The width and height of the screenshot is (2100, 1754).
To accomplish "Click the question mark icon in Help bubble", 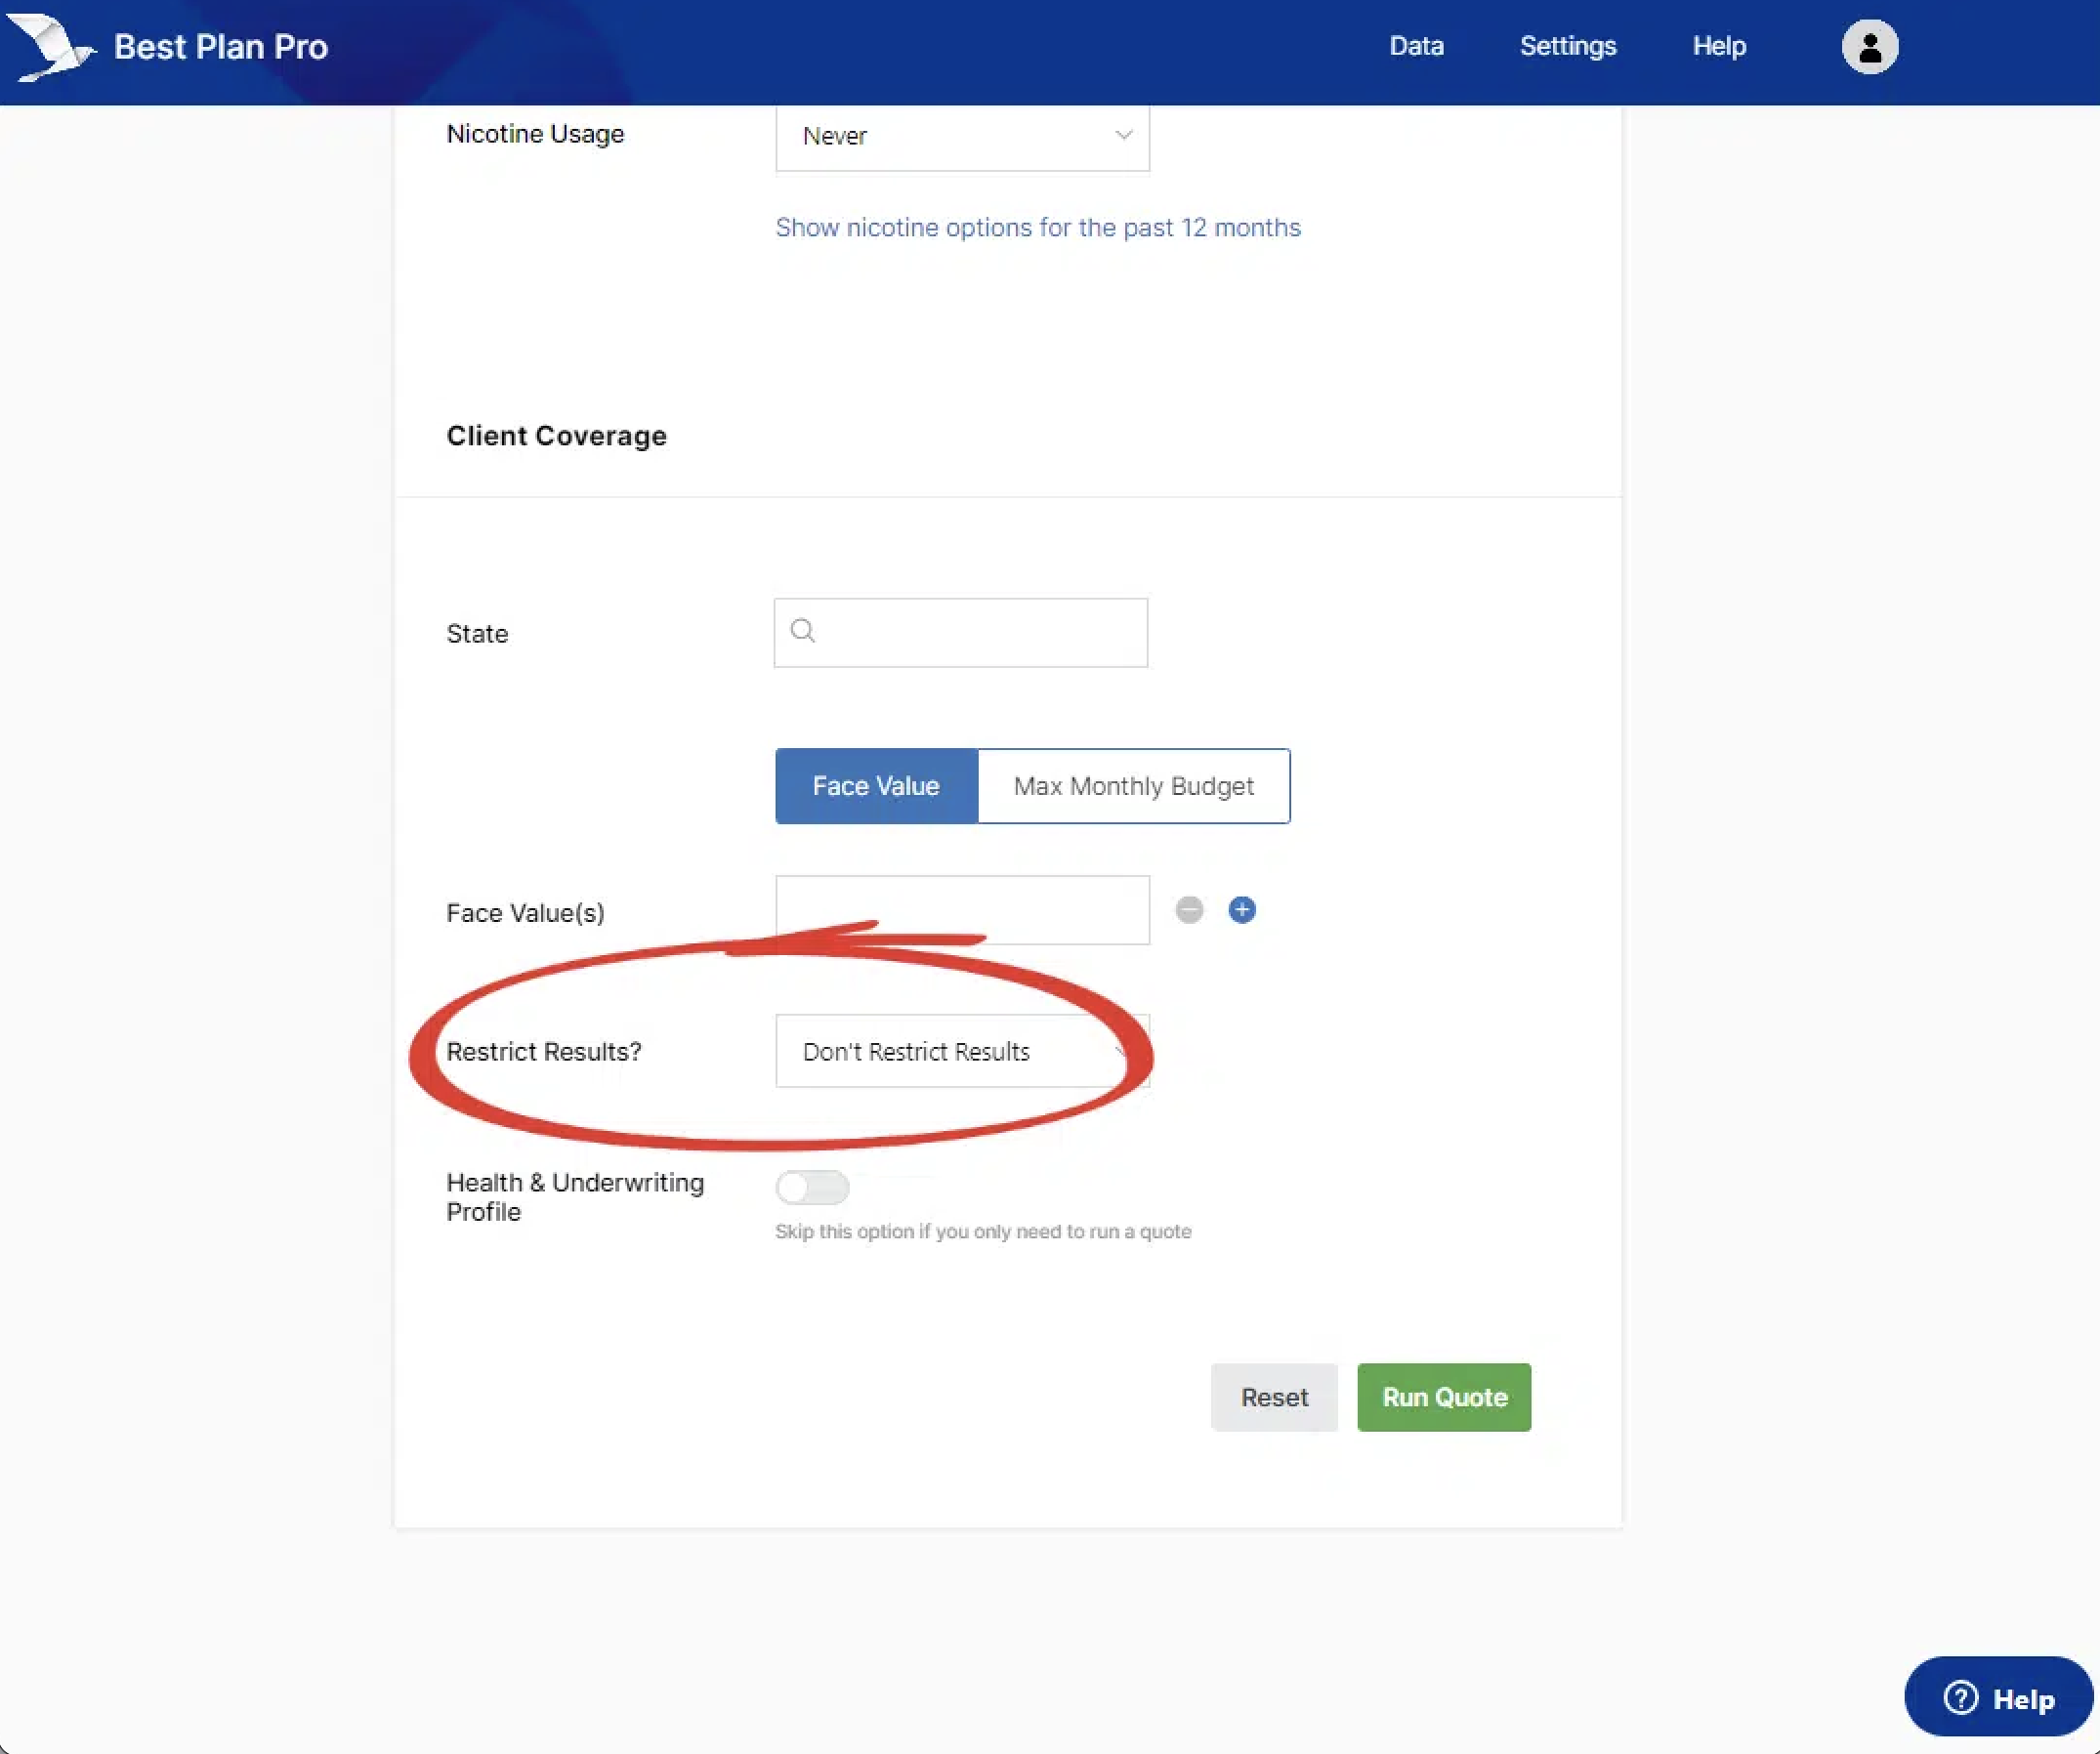I will (x=1960, y=1698).
